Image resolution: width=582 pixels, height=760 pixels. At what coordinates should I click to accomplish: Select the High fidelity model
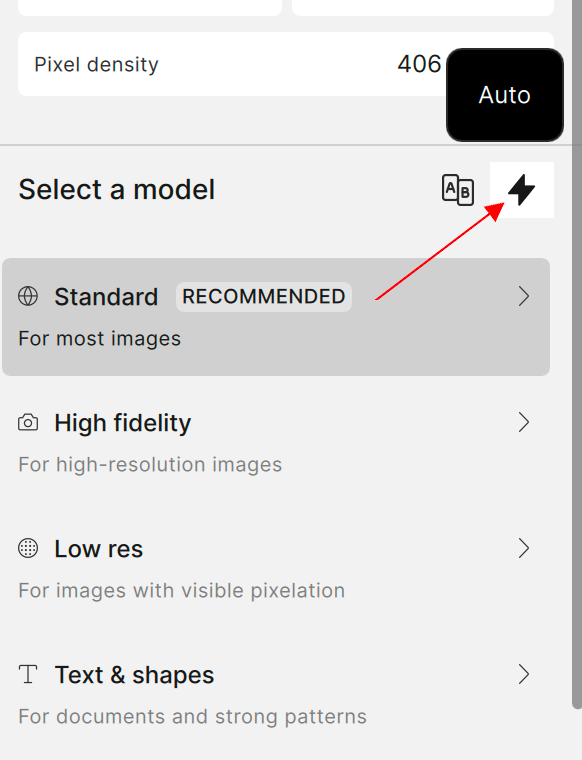coord(276,443)
